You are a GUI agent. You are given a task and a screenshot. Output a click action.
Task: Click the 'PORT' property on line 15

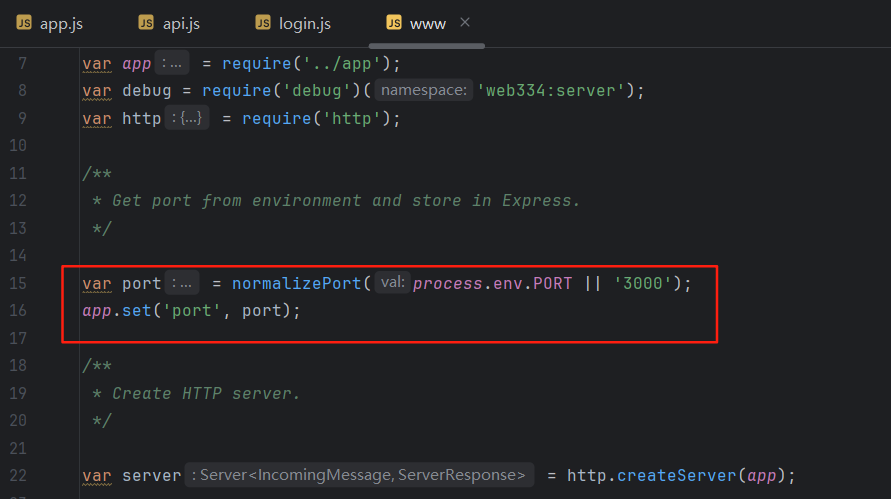point(552,283)
